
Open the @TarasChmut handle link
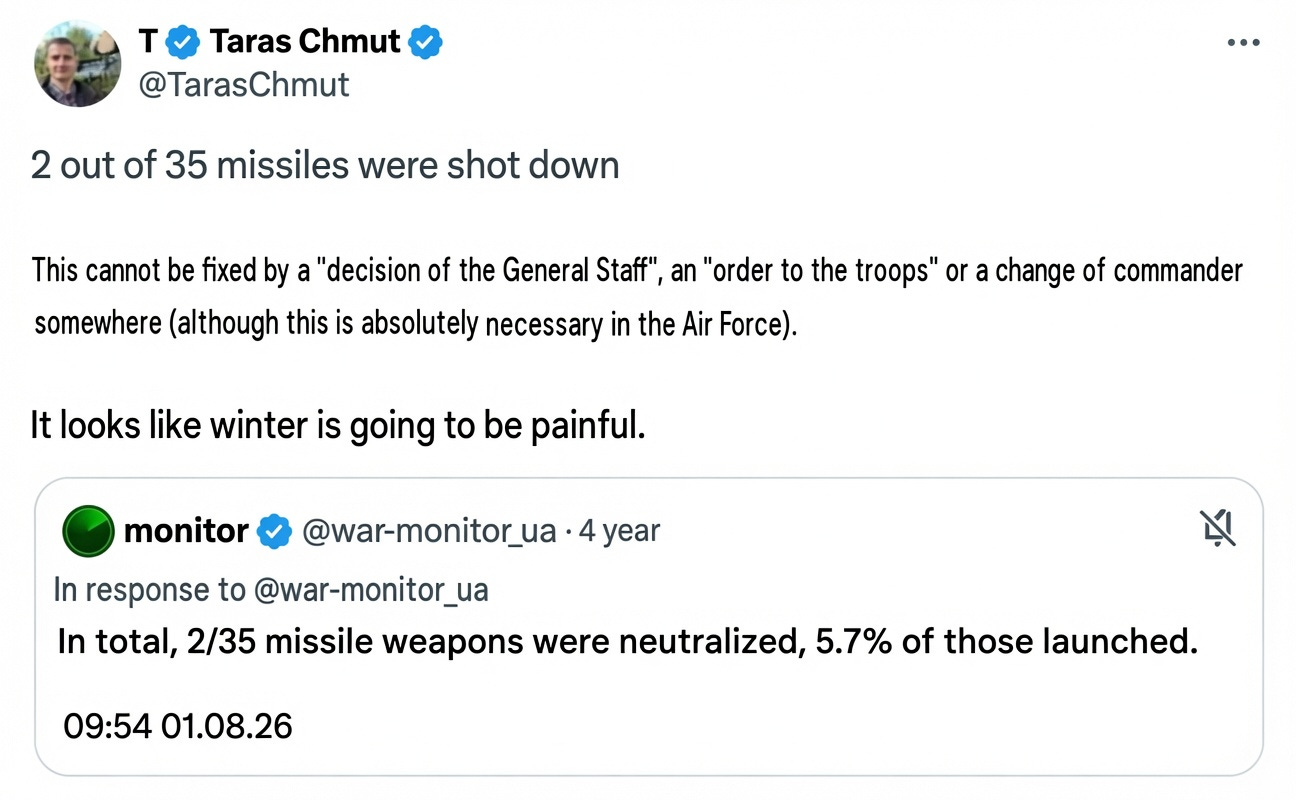click(243, 84)
